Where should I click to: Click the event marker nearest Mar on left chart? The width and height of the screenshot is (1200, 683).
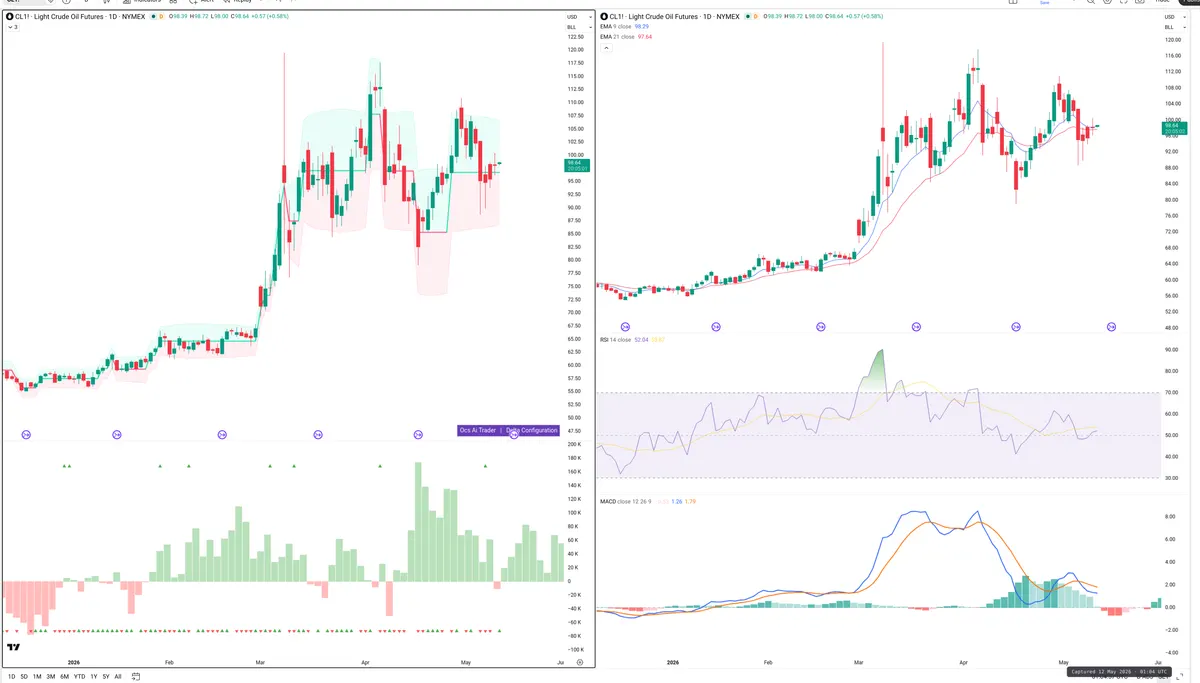(x=222, y=434)
